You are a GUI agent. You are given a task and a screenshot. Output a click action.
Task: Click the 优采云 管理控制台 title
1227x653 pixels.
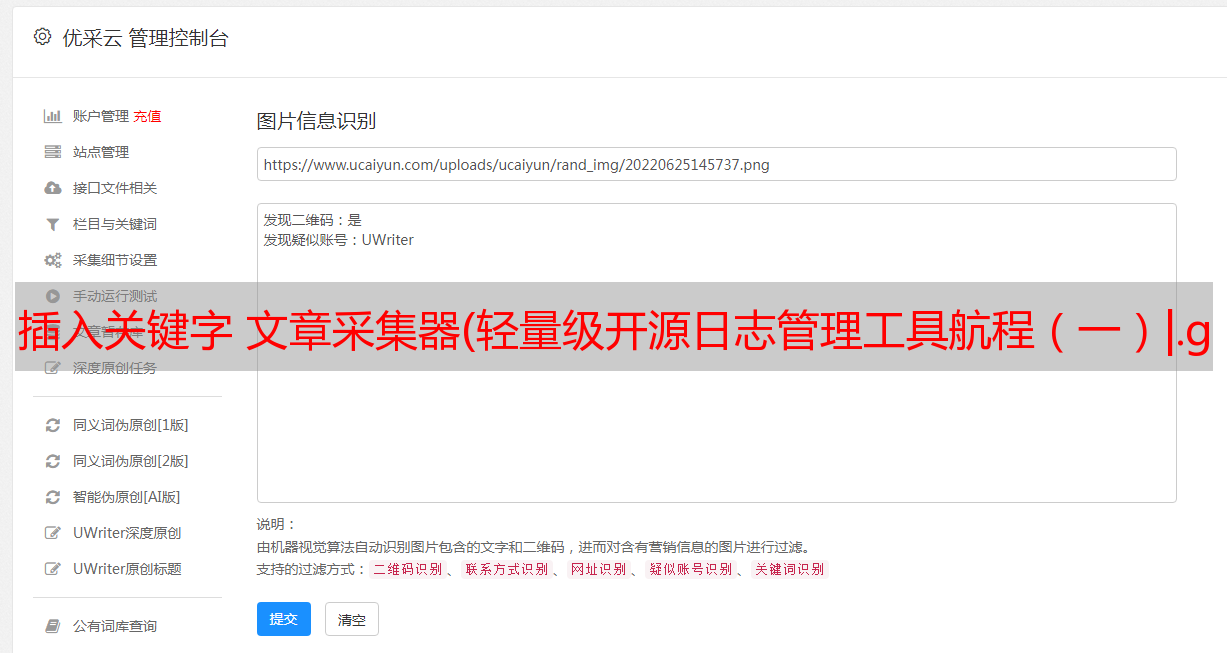145,38
